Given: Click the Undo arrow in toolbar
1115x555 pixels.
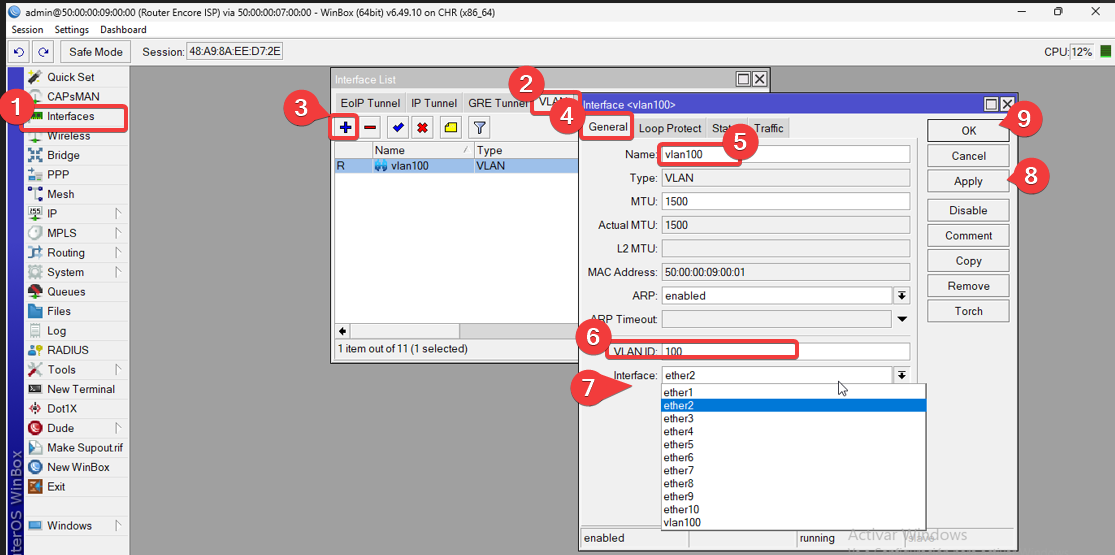Looking at the screenshot, I should (x=20, y=52).
